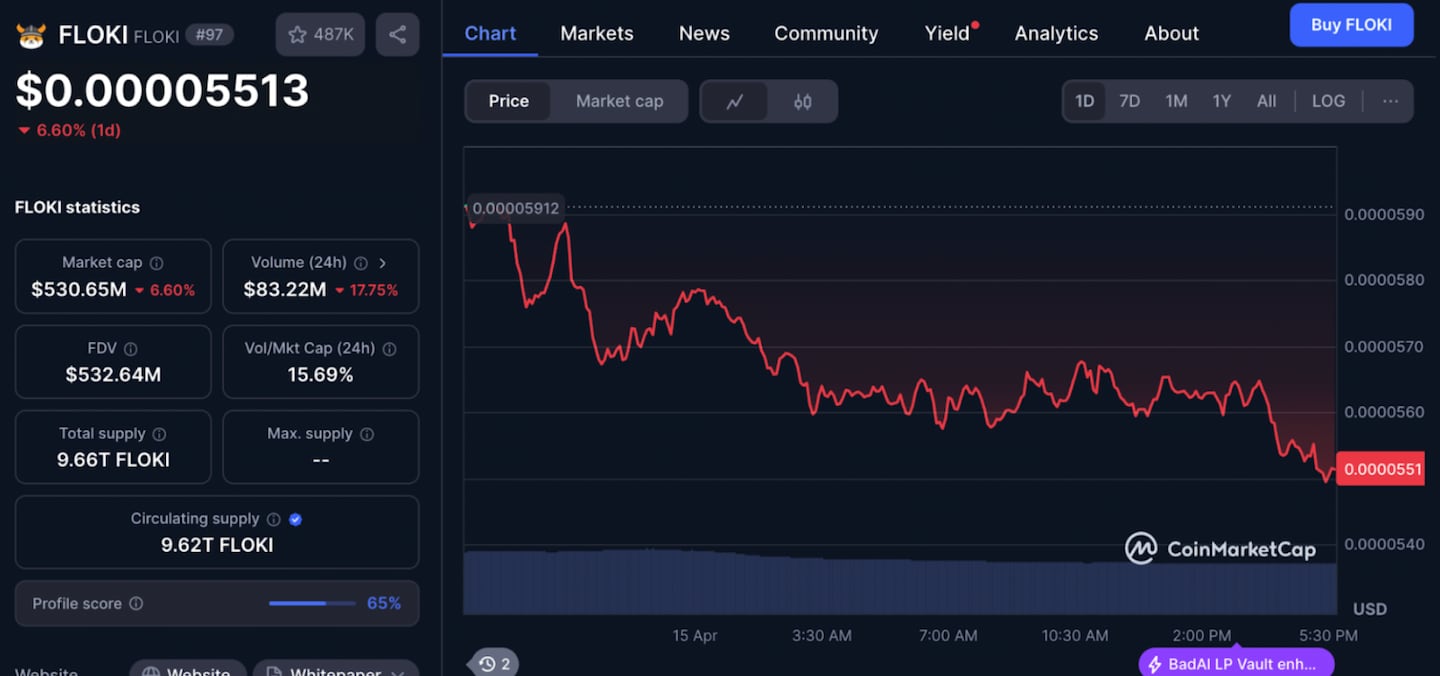This screenshot has width=1440, height=676.
Task: Switch to the candlestick chart icon
Action: [802, 101]
